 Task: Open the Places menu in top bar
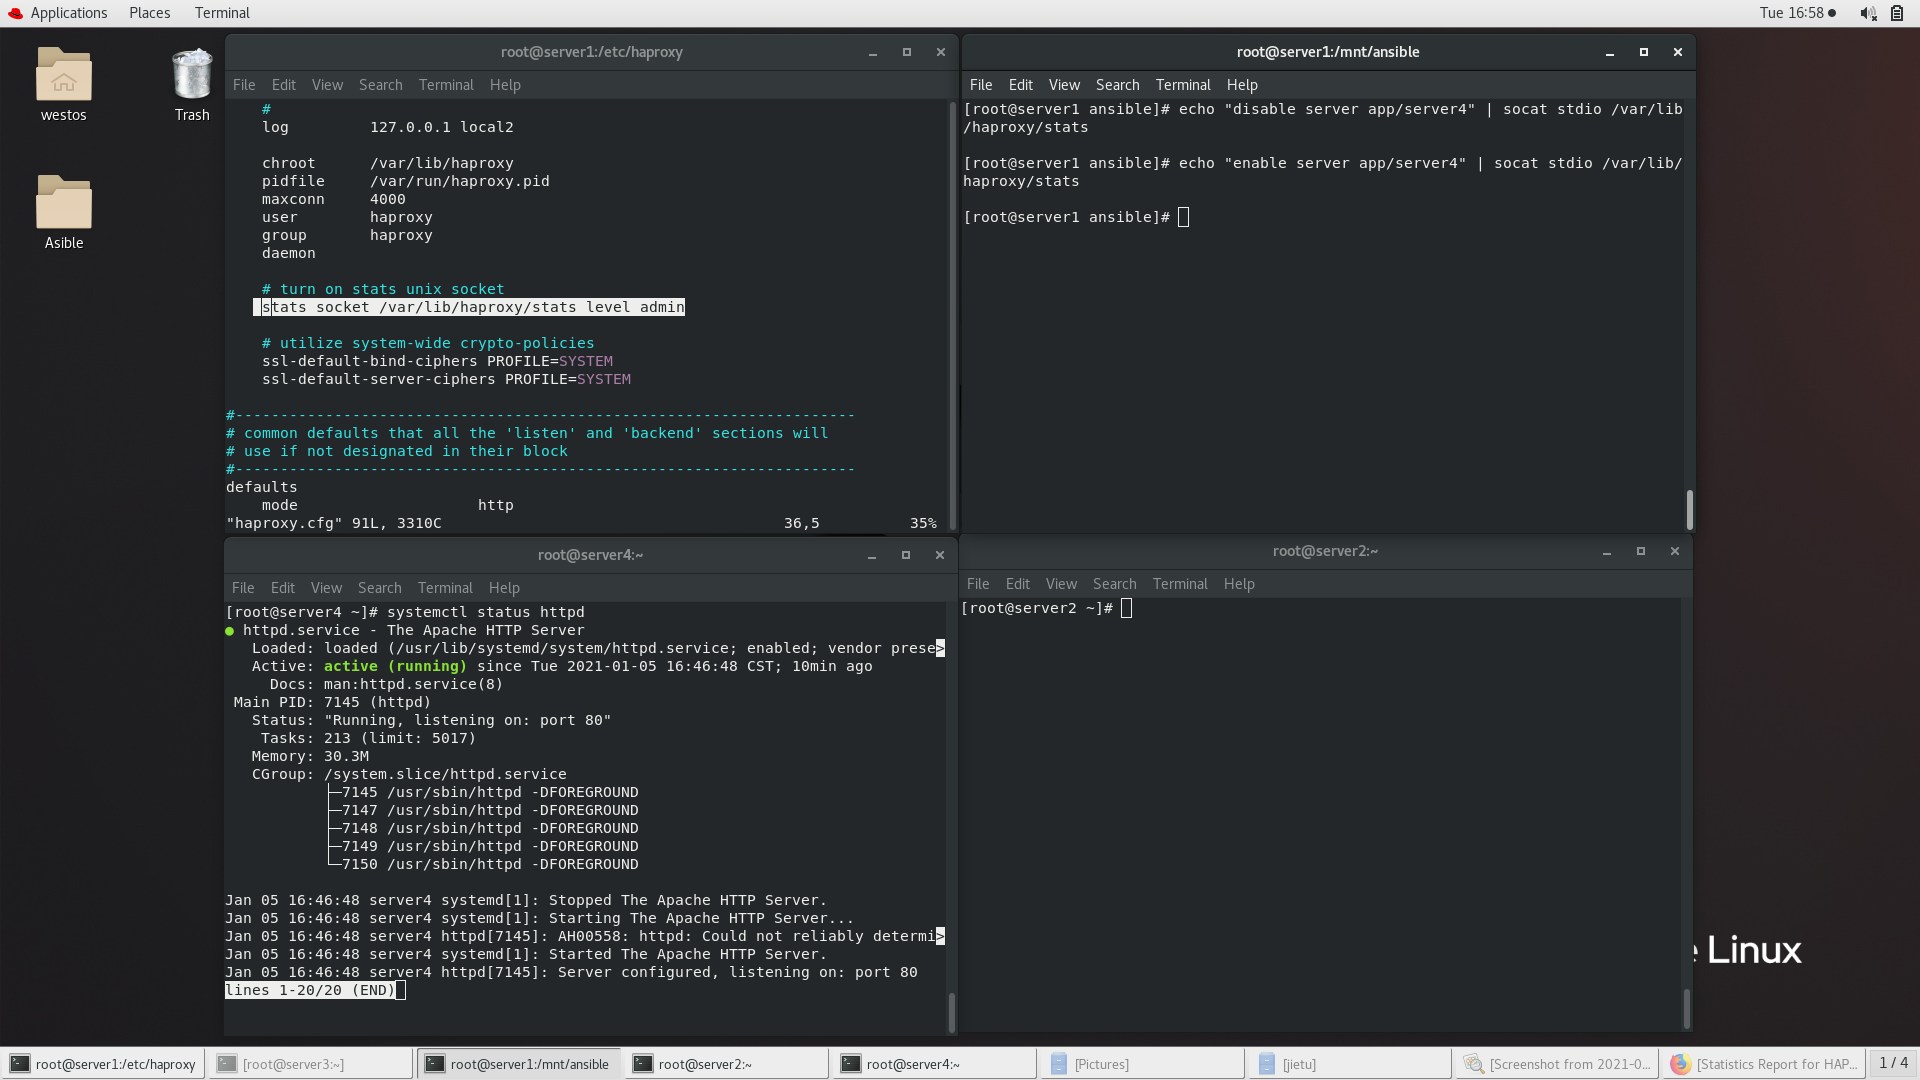(x=150, y=13)
